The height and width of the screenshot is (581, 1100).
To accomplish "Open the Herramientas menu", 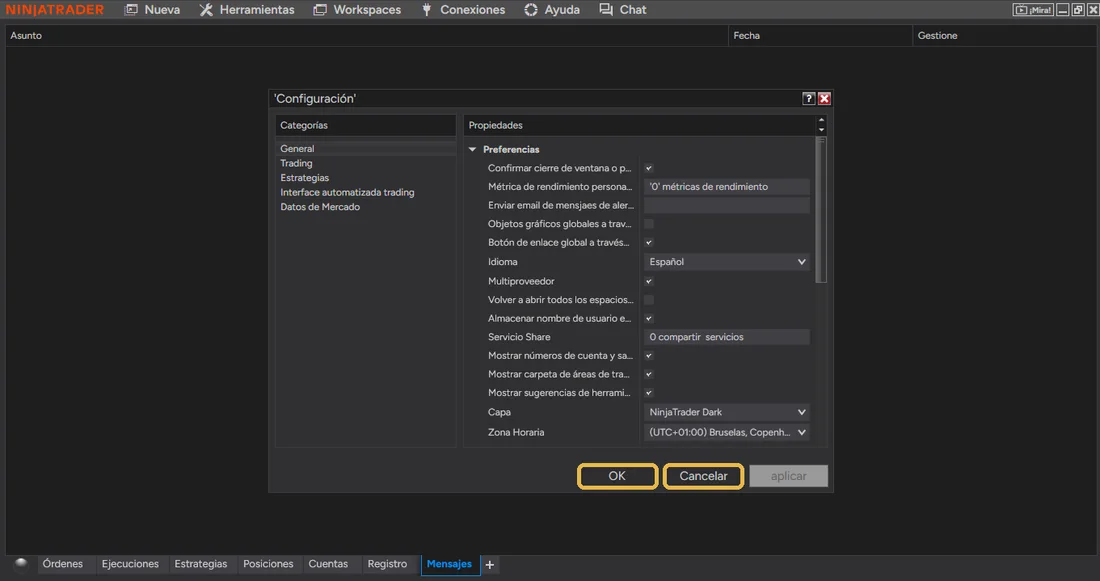I will (x=247, y=10).
